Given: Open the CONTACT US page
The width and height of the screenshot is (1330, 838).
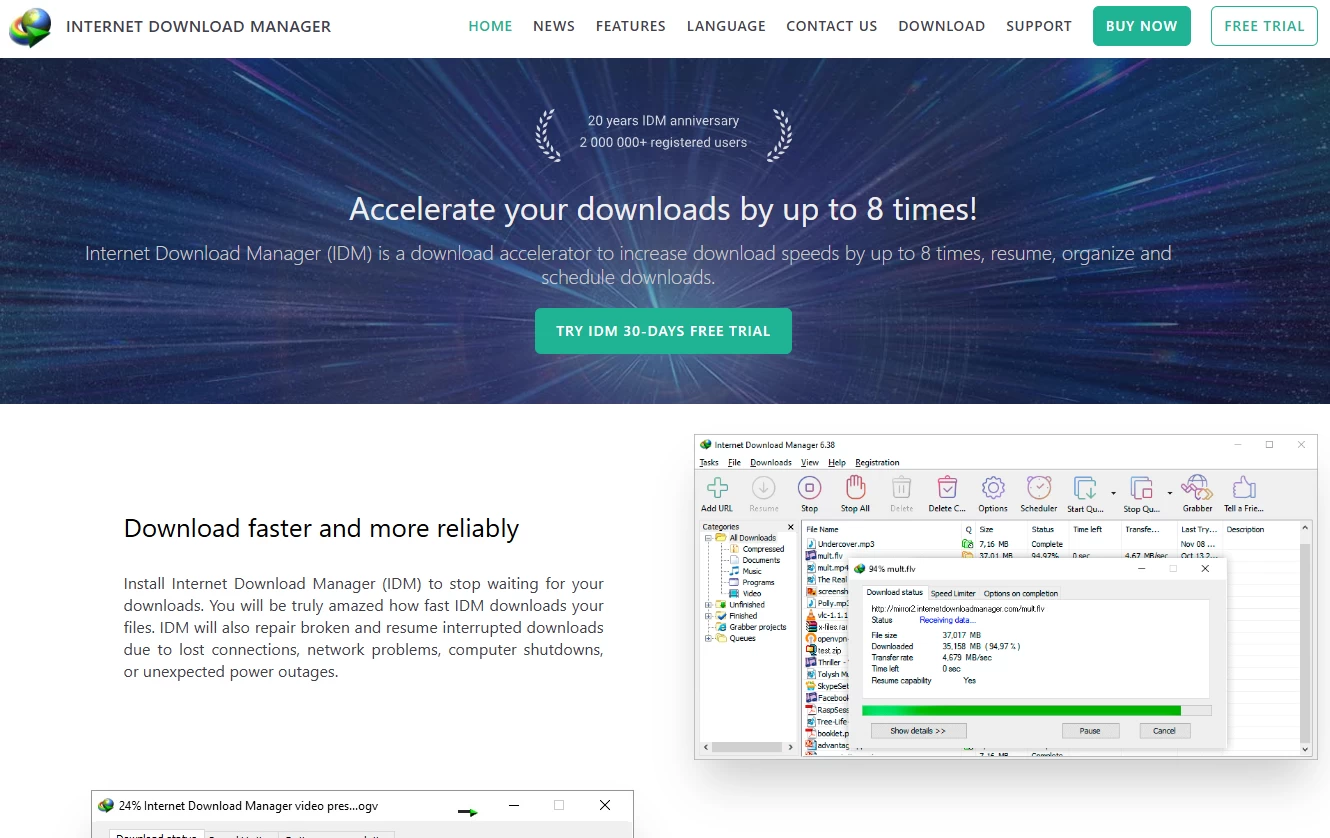Looking at the screenshot, I should click(831, 26).
